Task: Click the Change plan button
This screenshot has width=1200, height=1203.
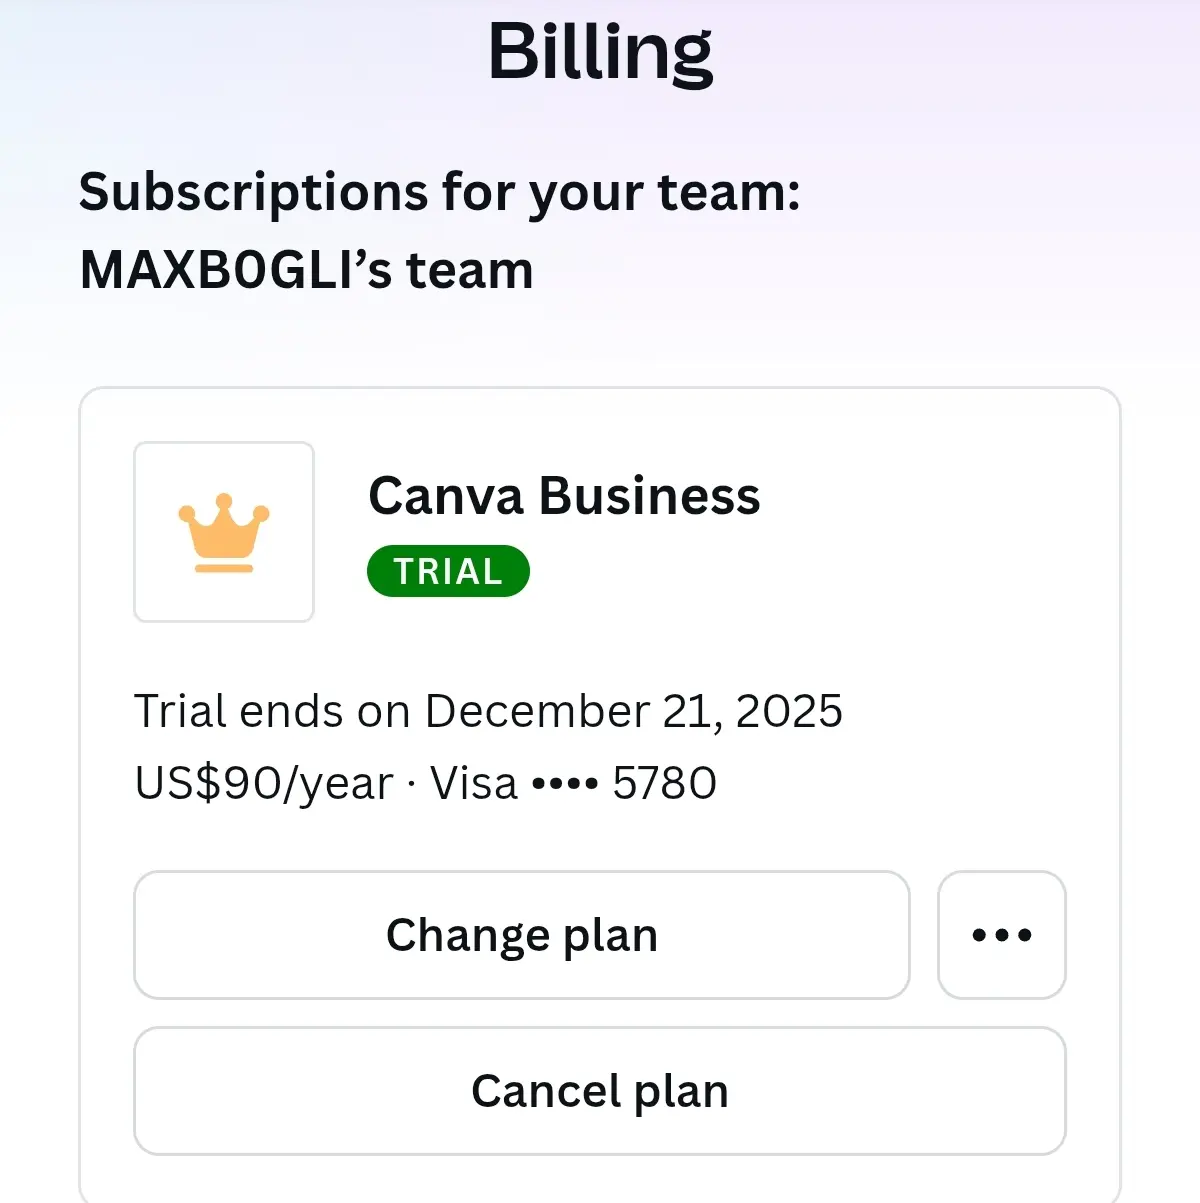Action: coord(522,935)
